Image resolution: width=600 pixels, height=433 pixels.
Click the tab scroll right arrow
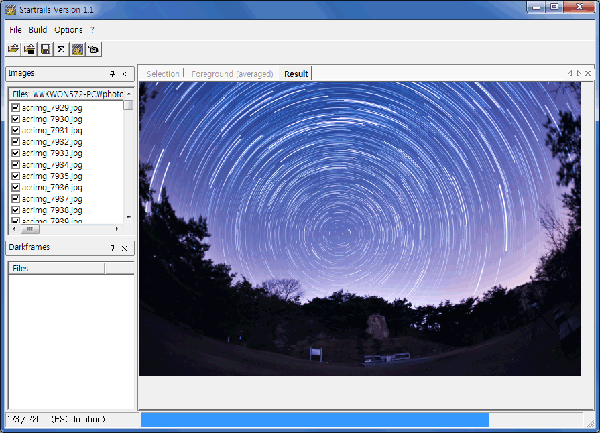tap(579, 73)
